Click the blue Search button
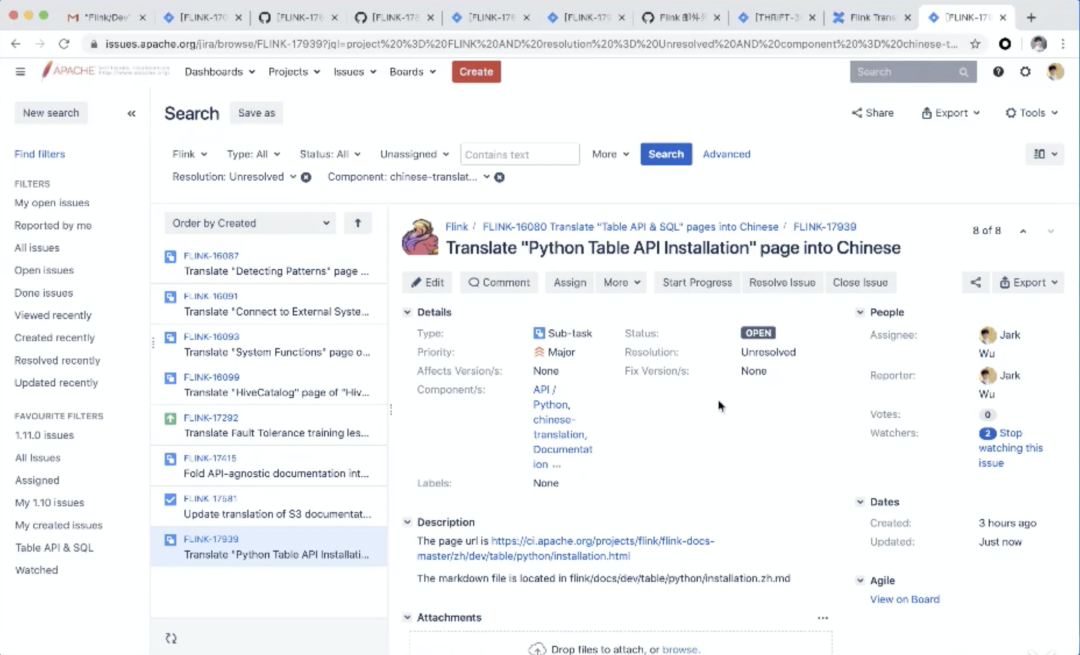The image size is (1080, 655). point(665,154)
